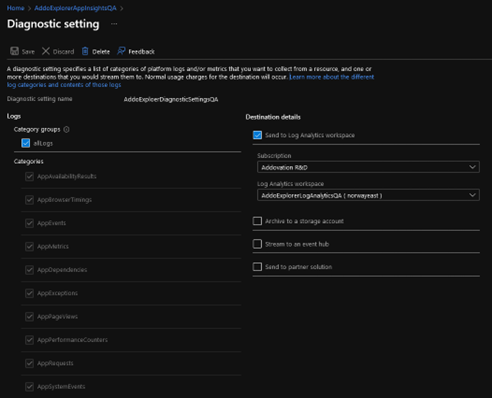Click the Diagnostic setting name field
The height and width of the screenshot is (398, 492).
pos(171,99)
